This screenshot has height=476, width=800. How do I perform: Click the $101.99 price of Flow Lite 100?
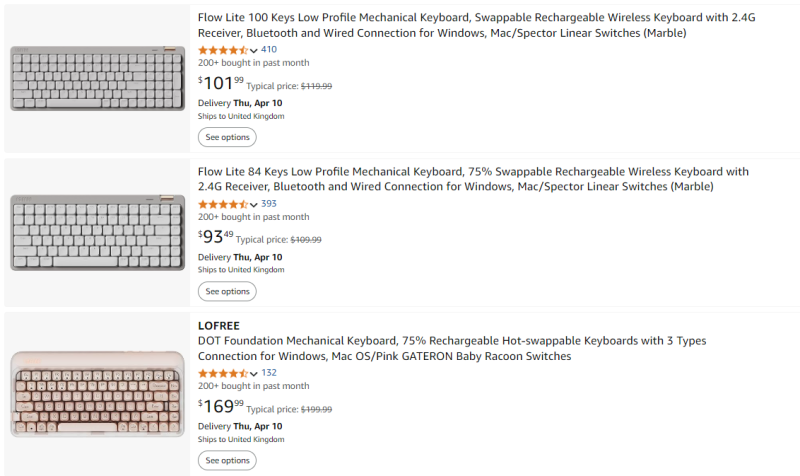click(x=221, y=83)
